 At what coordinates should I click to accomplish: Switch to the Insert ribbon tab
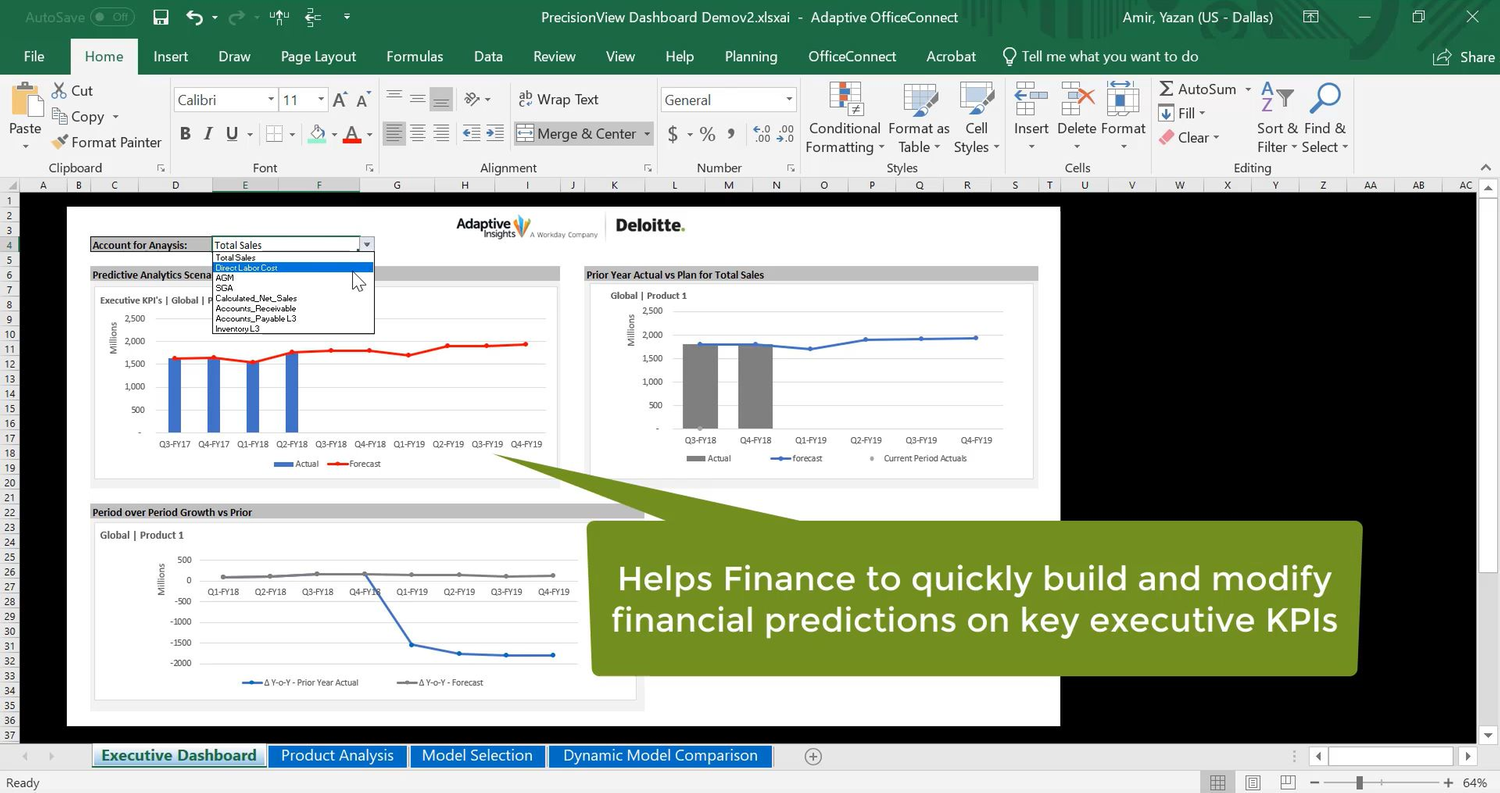[170, 57]
